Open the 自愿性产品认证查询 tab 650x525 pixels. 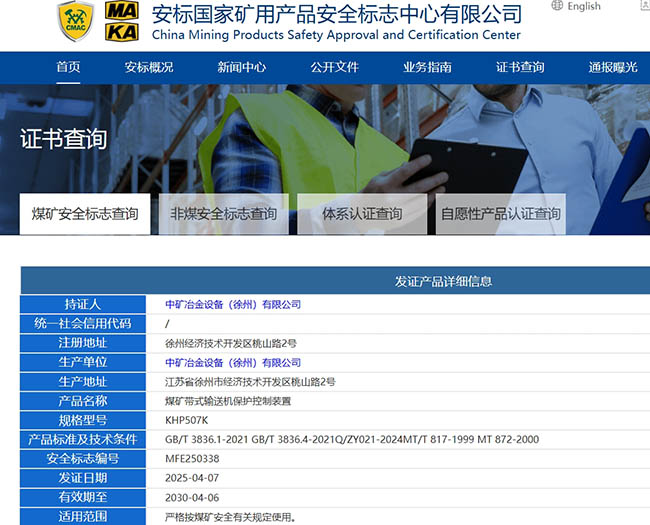[x=501, y=214]
